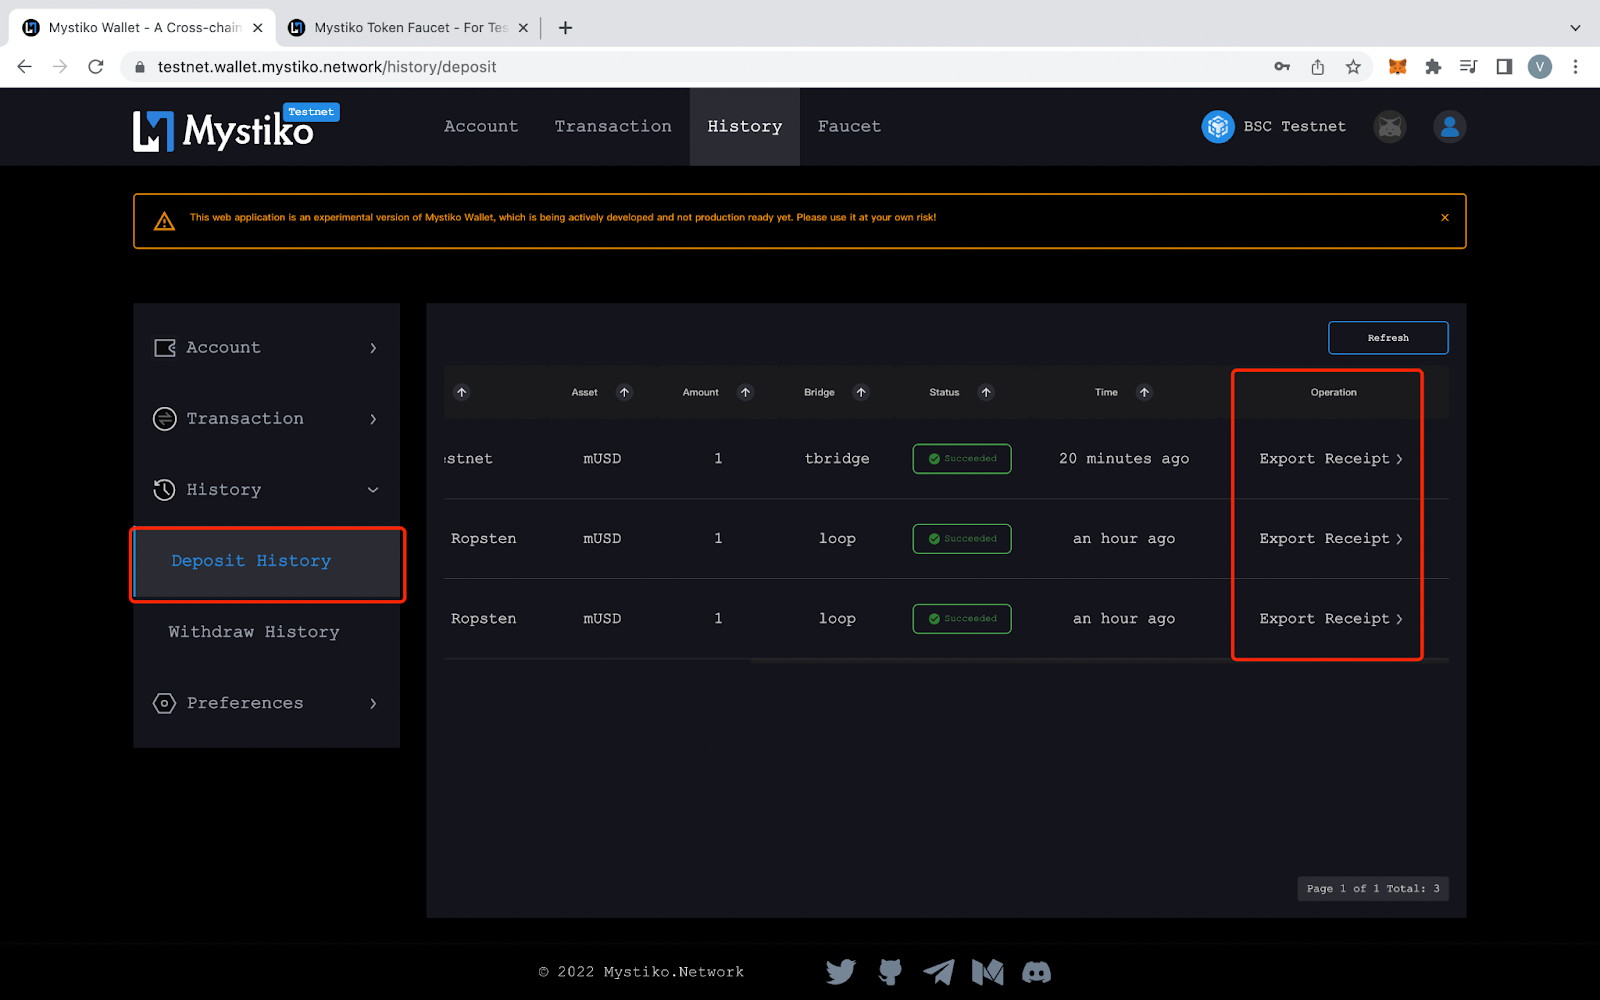The image size is (1600, 1000).
Task: Open the media controls icon in toolbar
Action: [1468, 67]
